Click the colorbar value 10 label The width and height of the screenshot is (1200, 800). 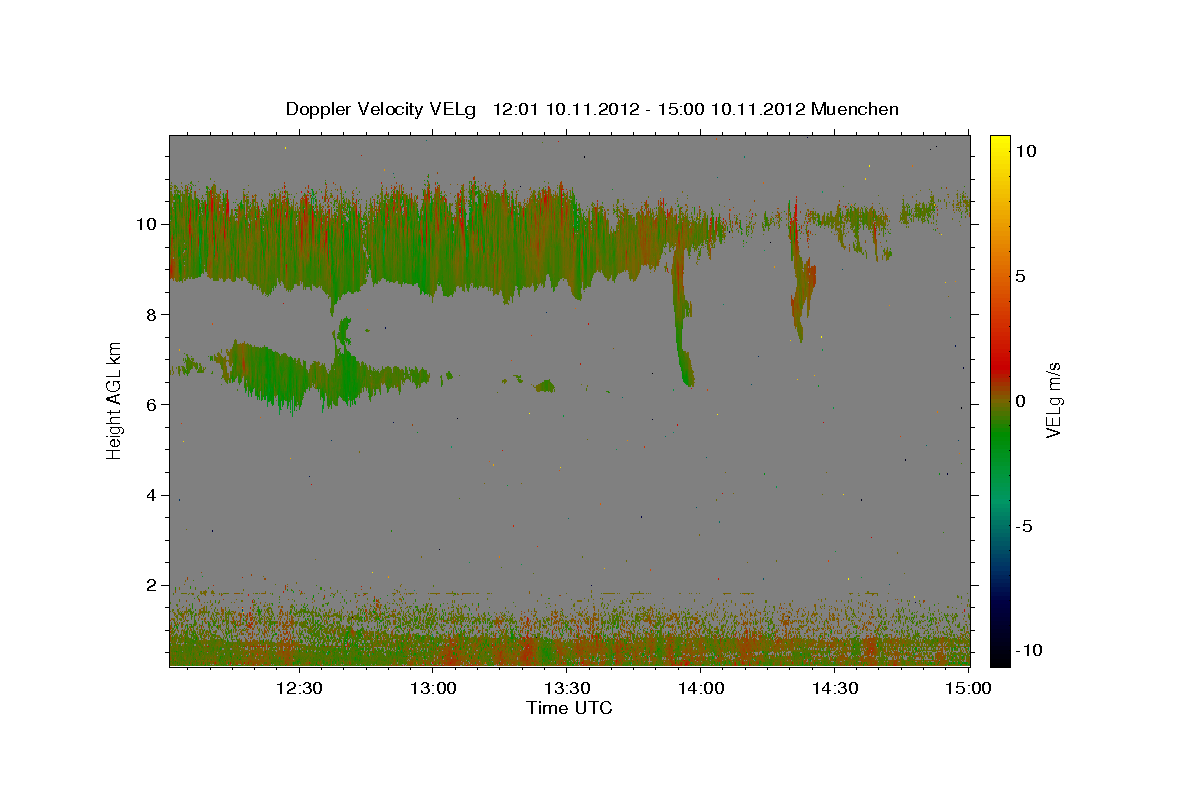point(1025,151)
